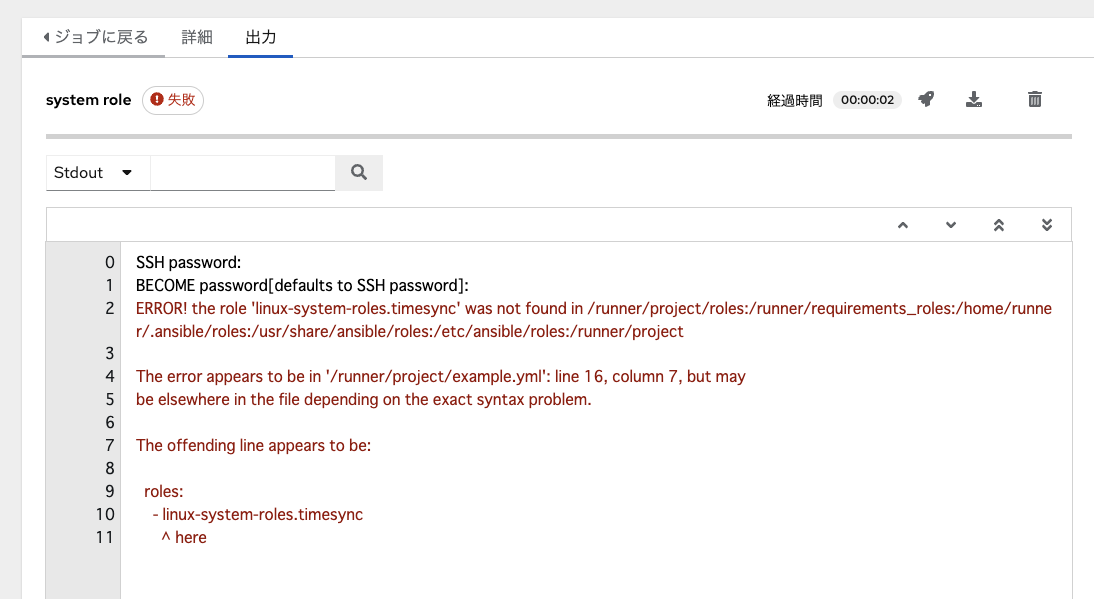Click line number 0 in the gutter
The width and height of the screenshot is (1094, 599).
(110, 262)
